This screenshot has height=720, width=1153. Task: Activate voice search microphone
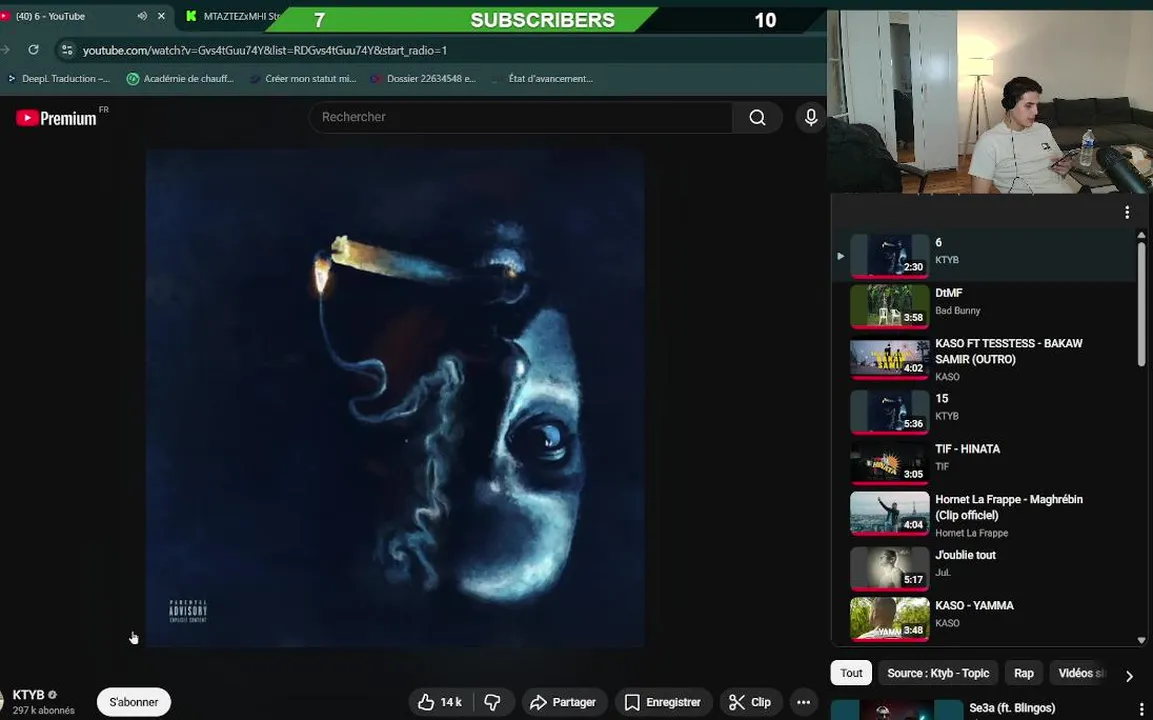810,117
